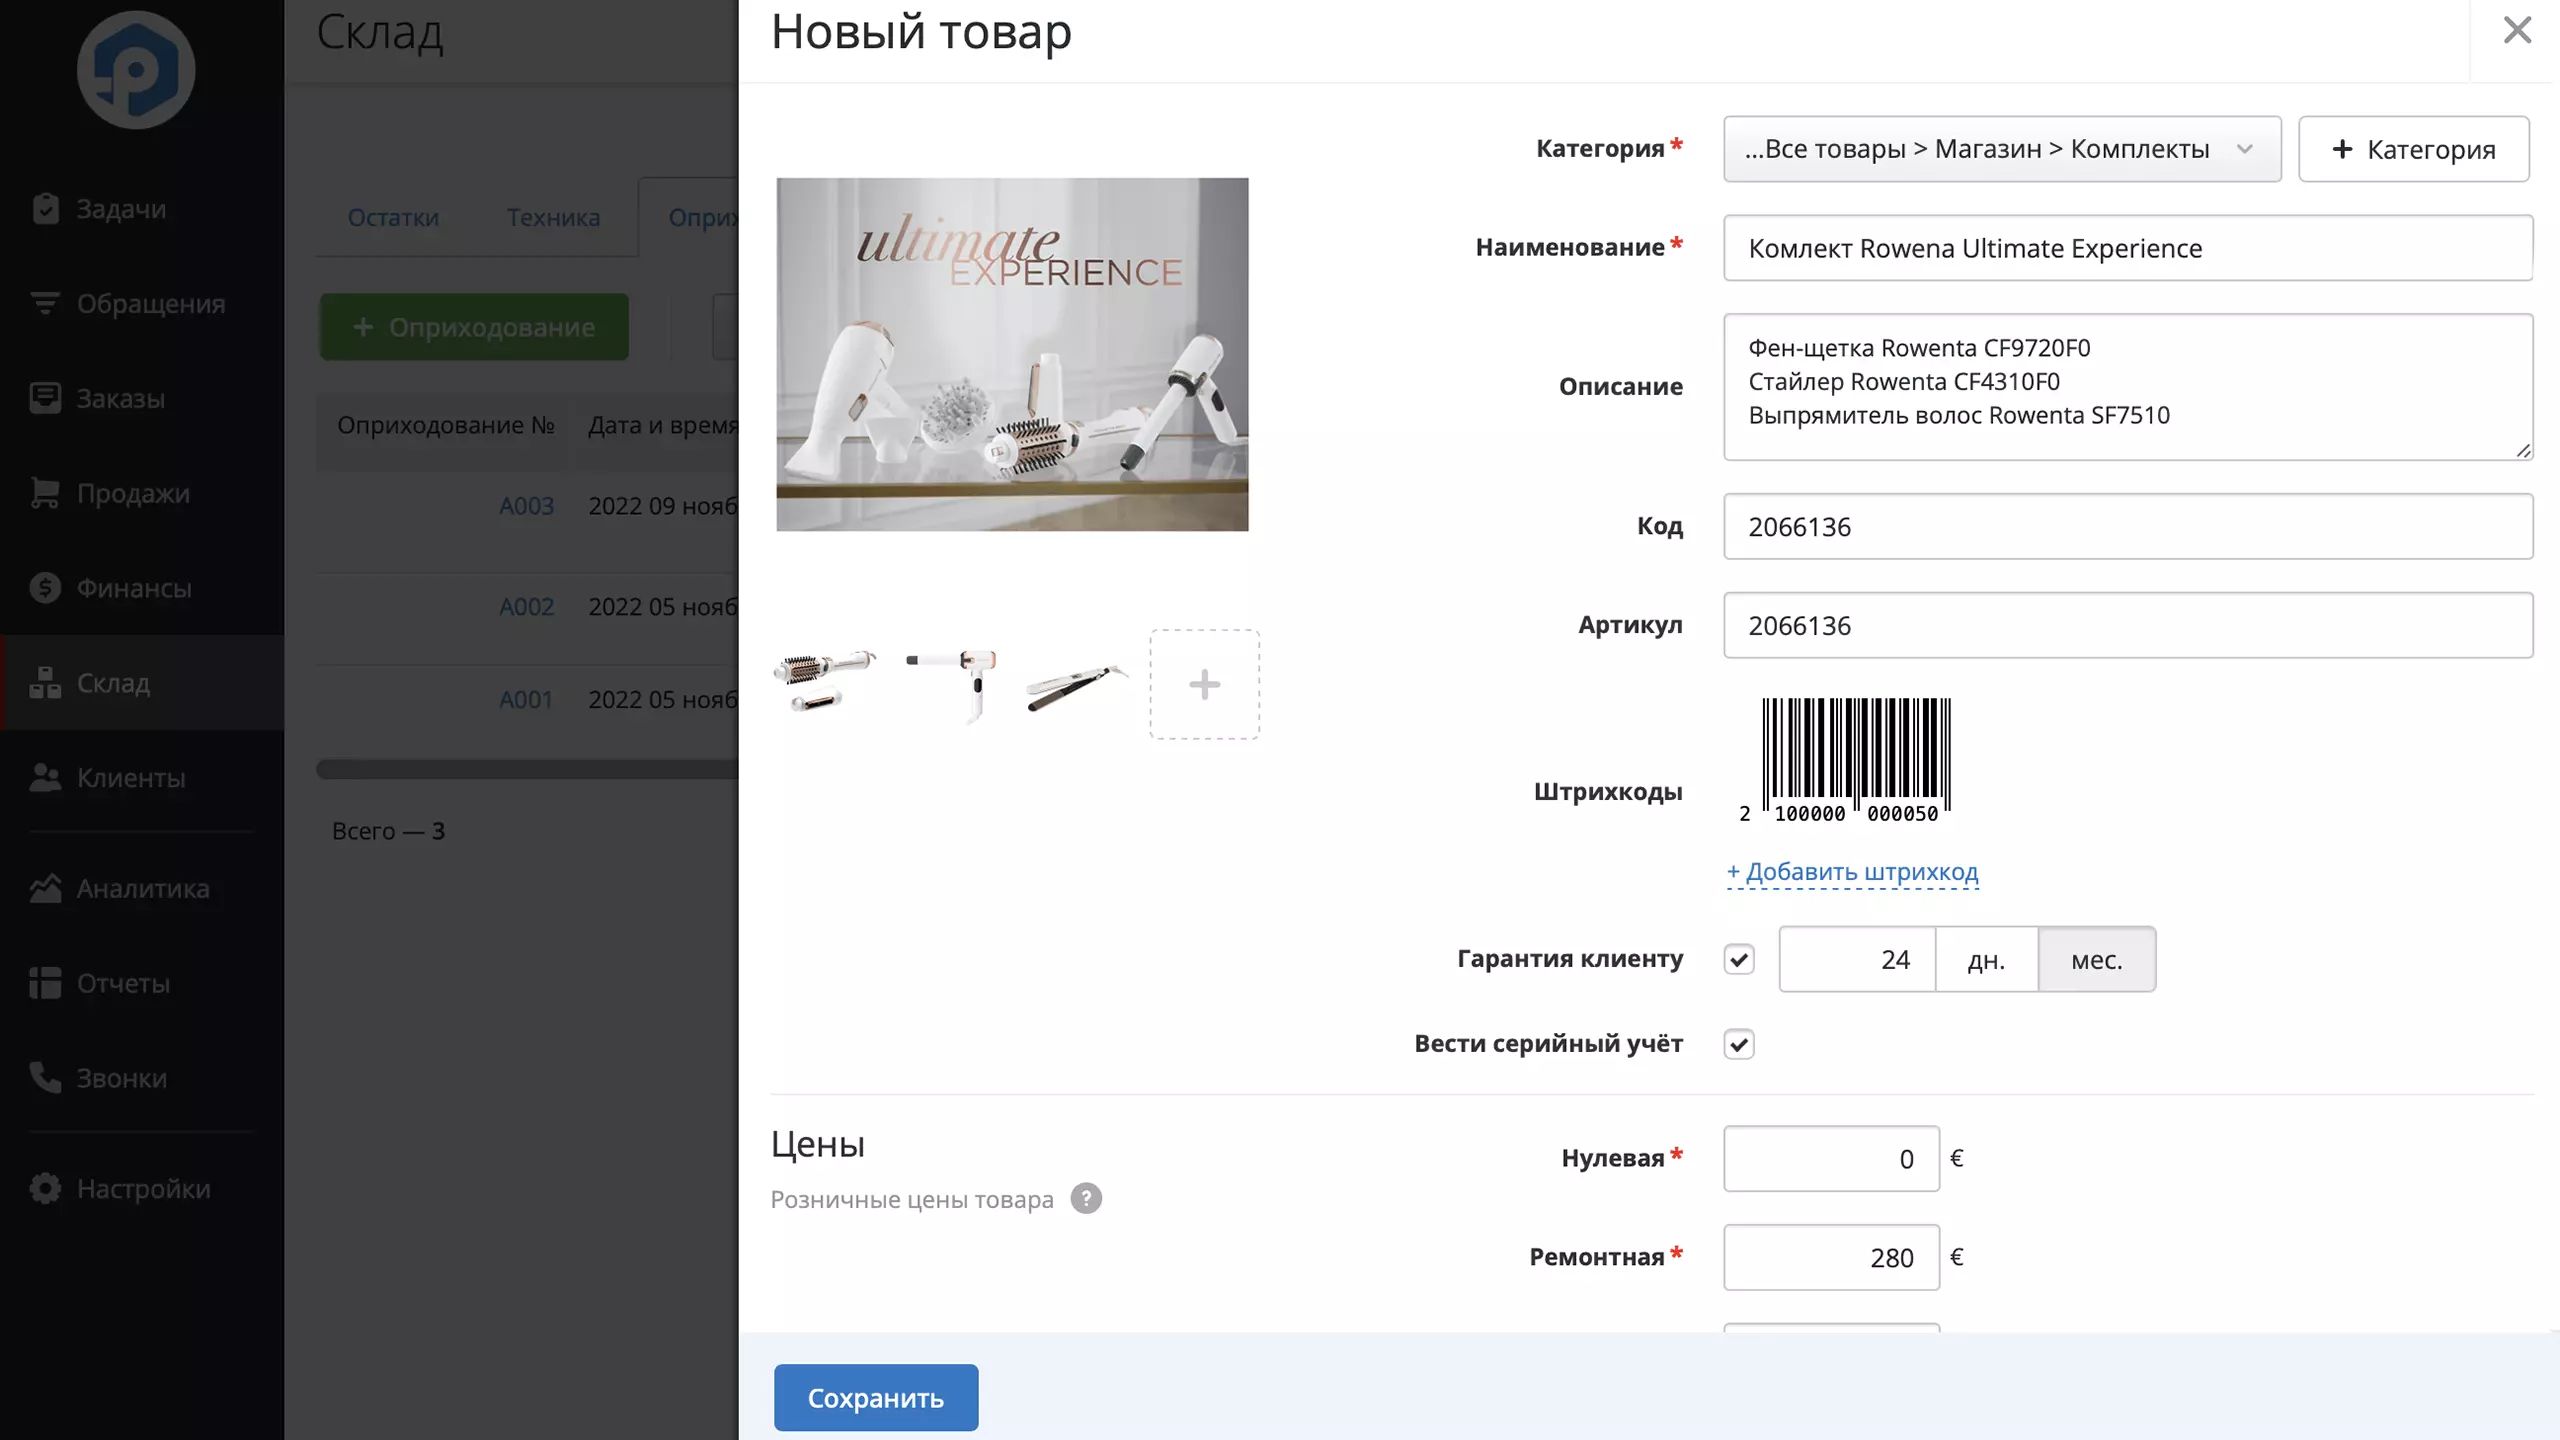
Task: Open Обращения section in sidebar
Action: click(142, 304)
